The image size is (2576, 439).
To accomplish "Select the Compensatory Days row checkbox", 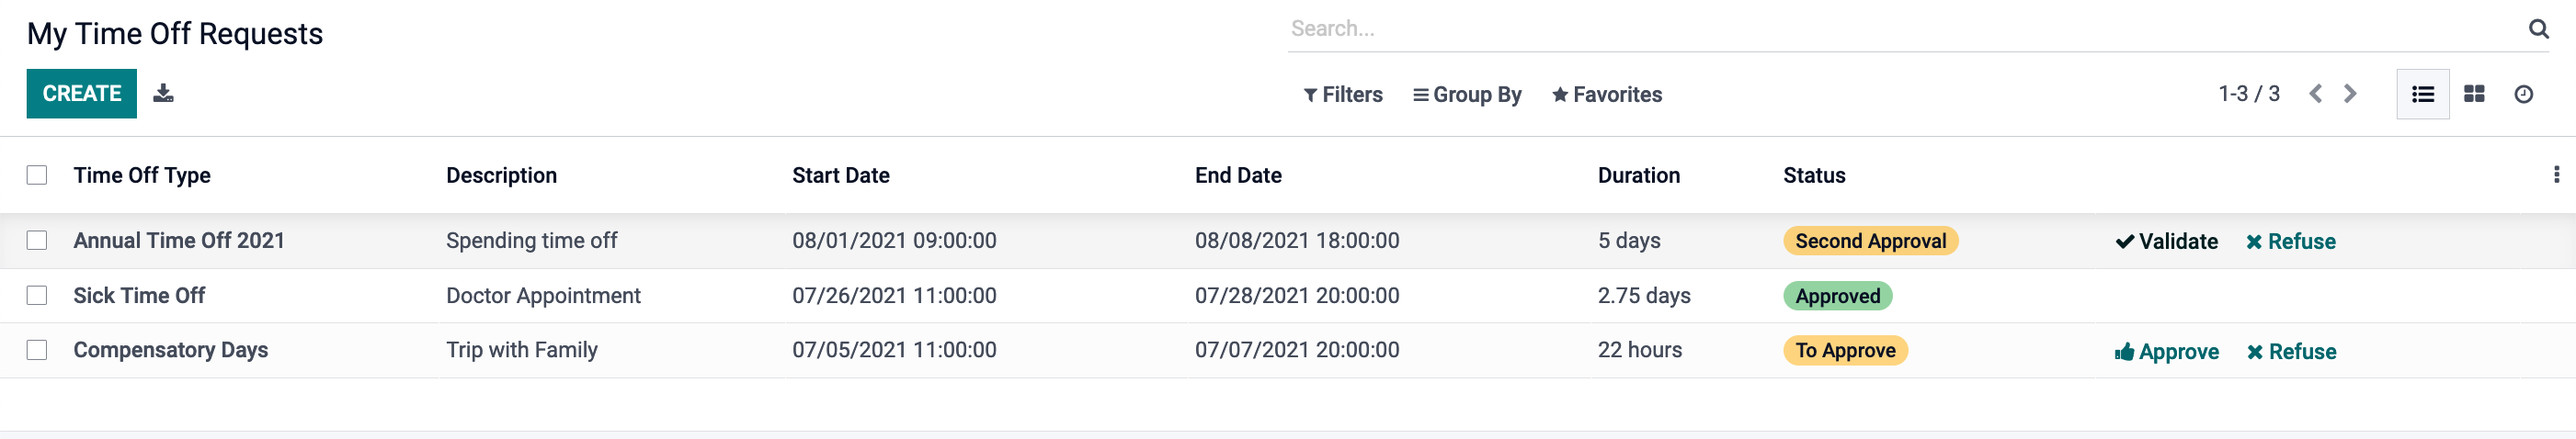I will 37,350.
